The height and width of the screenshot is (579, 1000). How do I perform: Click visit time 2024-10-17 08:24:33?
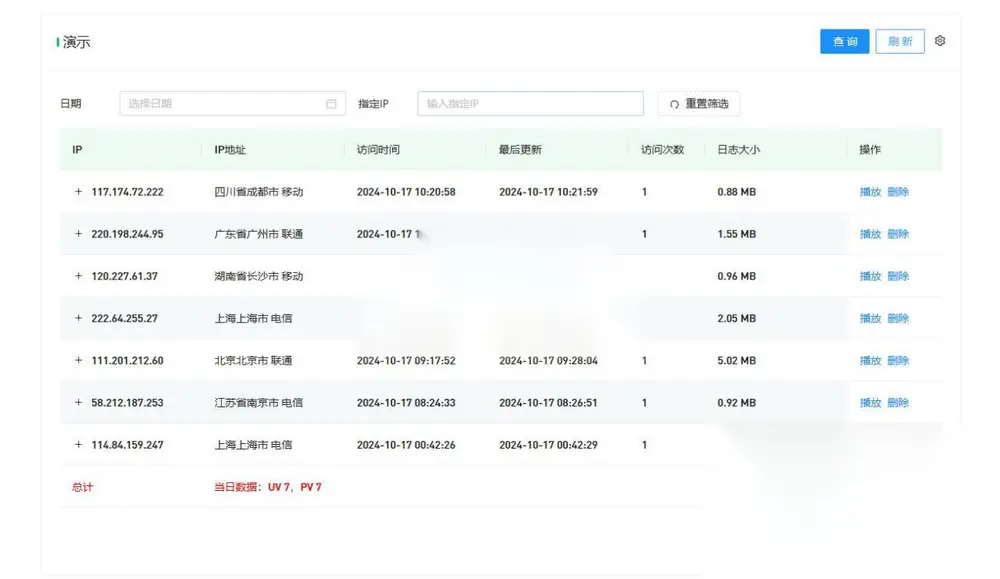tap(406, 402)
